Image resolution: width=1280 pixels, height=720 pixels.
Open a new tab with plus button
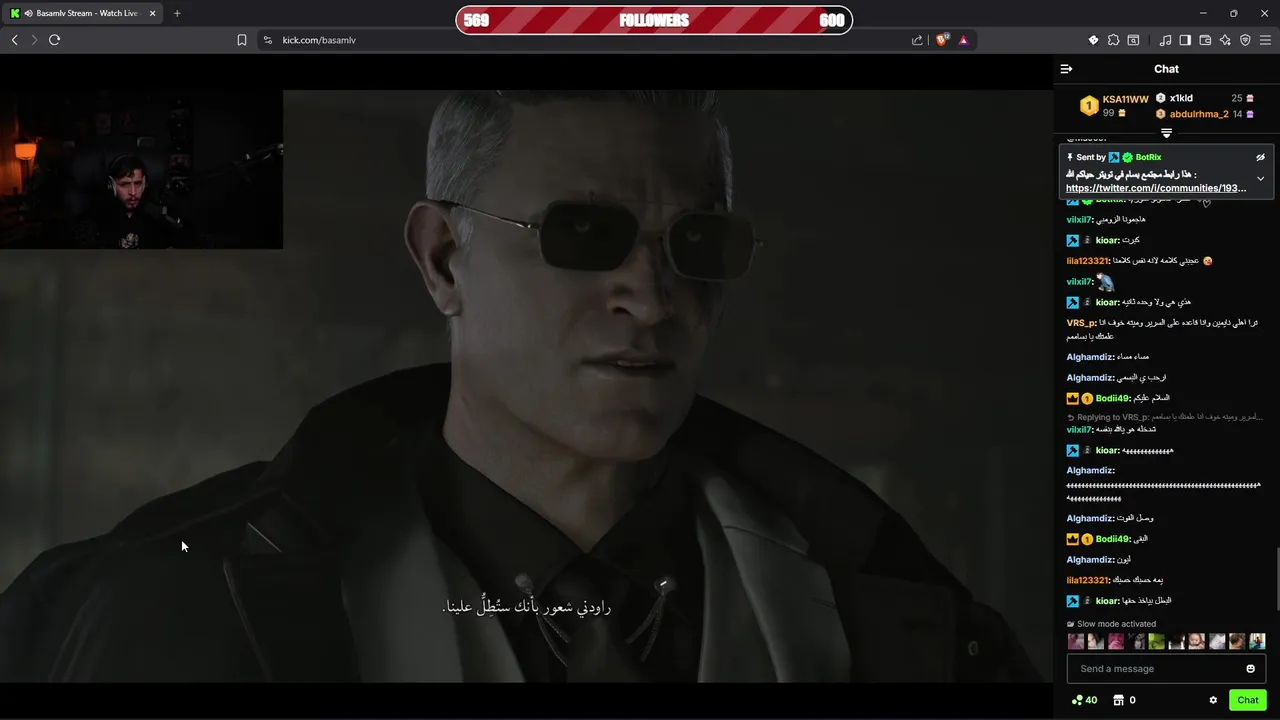(177, 13)
